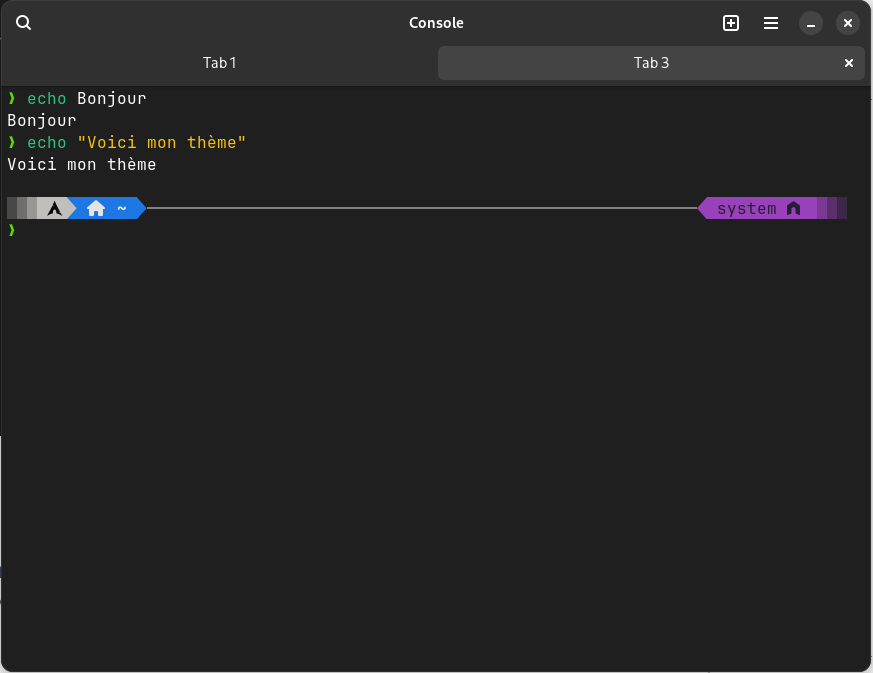Click the quoted "Voici mon thème" string
This screenshot has width=873, height=673.
pyautogui.click(x=161, y=143)
